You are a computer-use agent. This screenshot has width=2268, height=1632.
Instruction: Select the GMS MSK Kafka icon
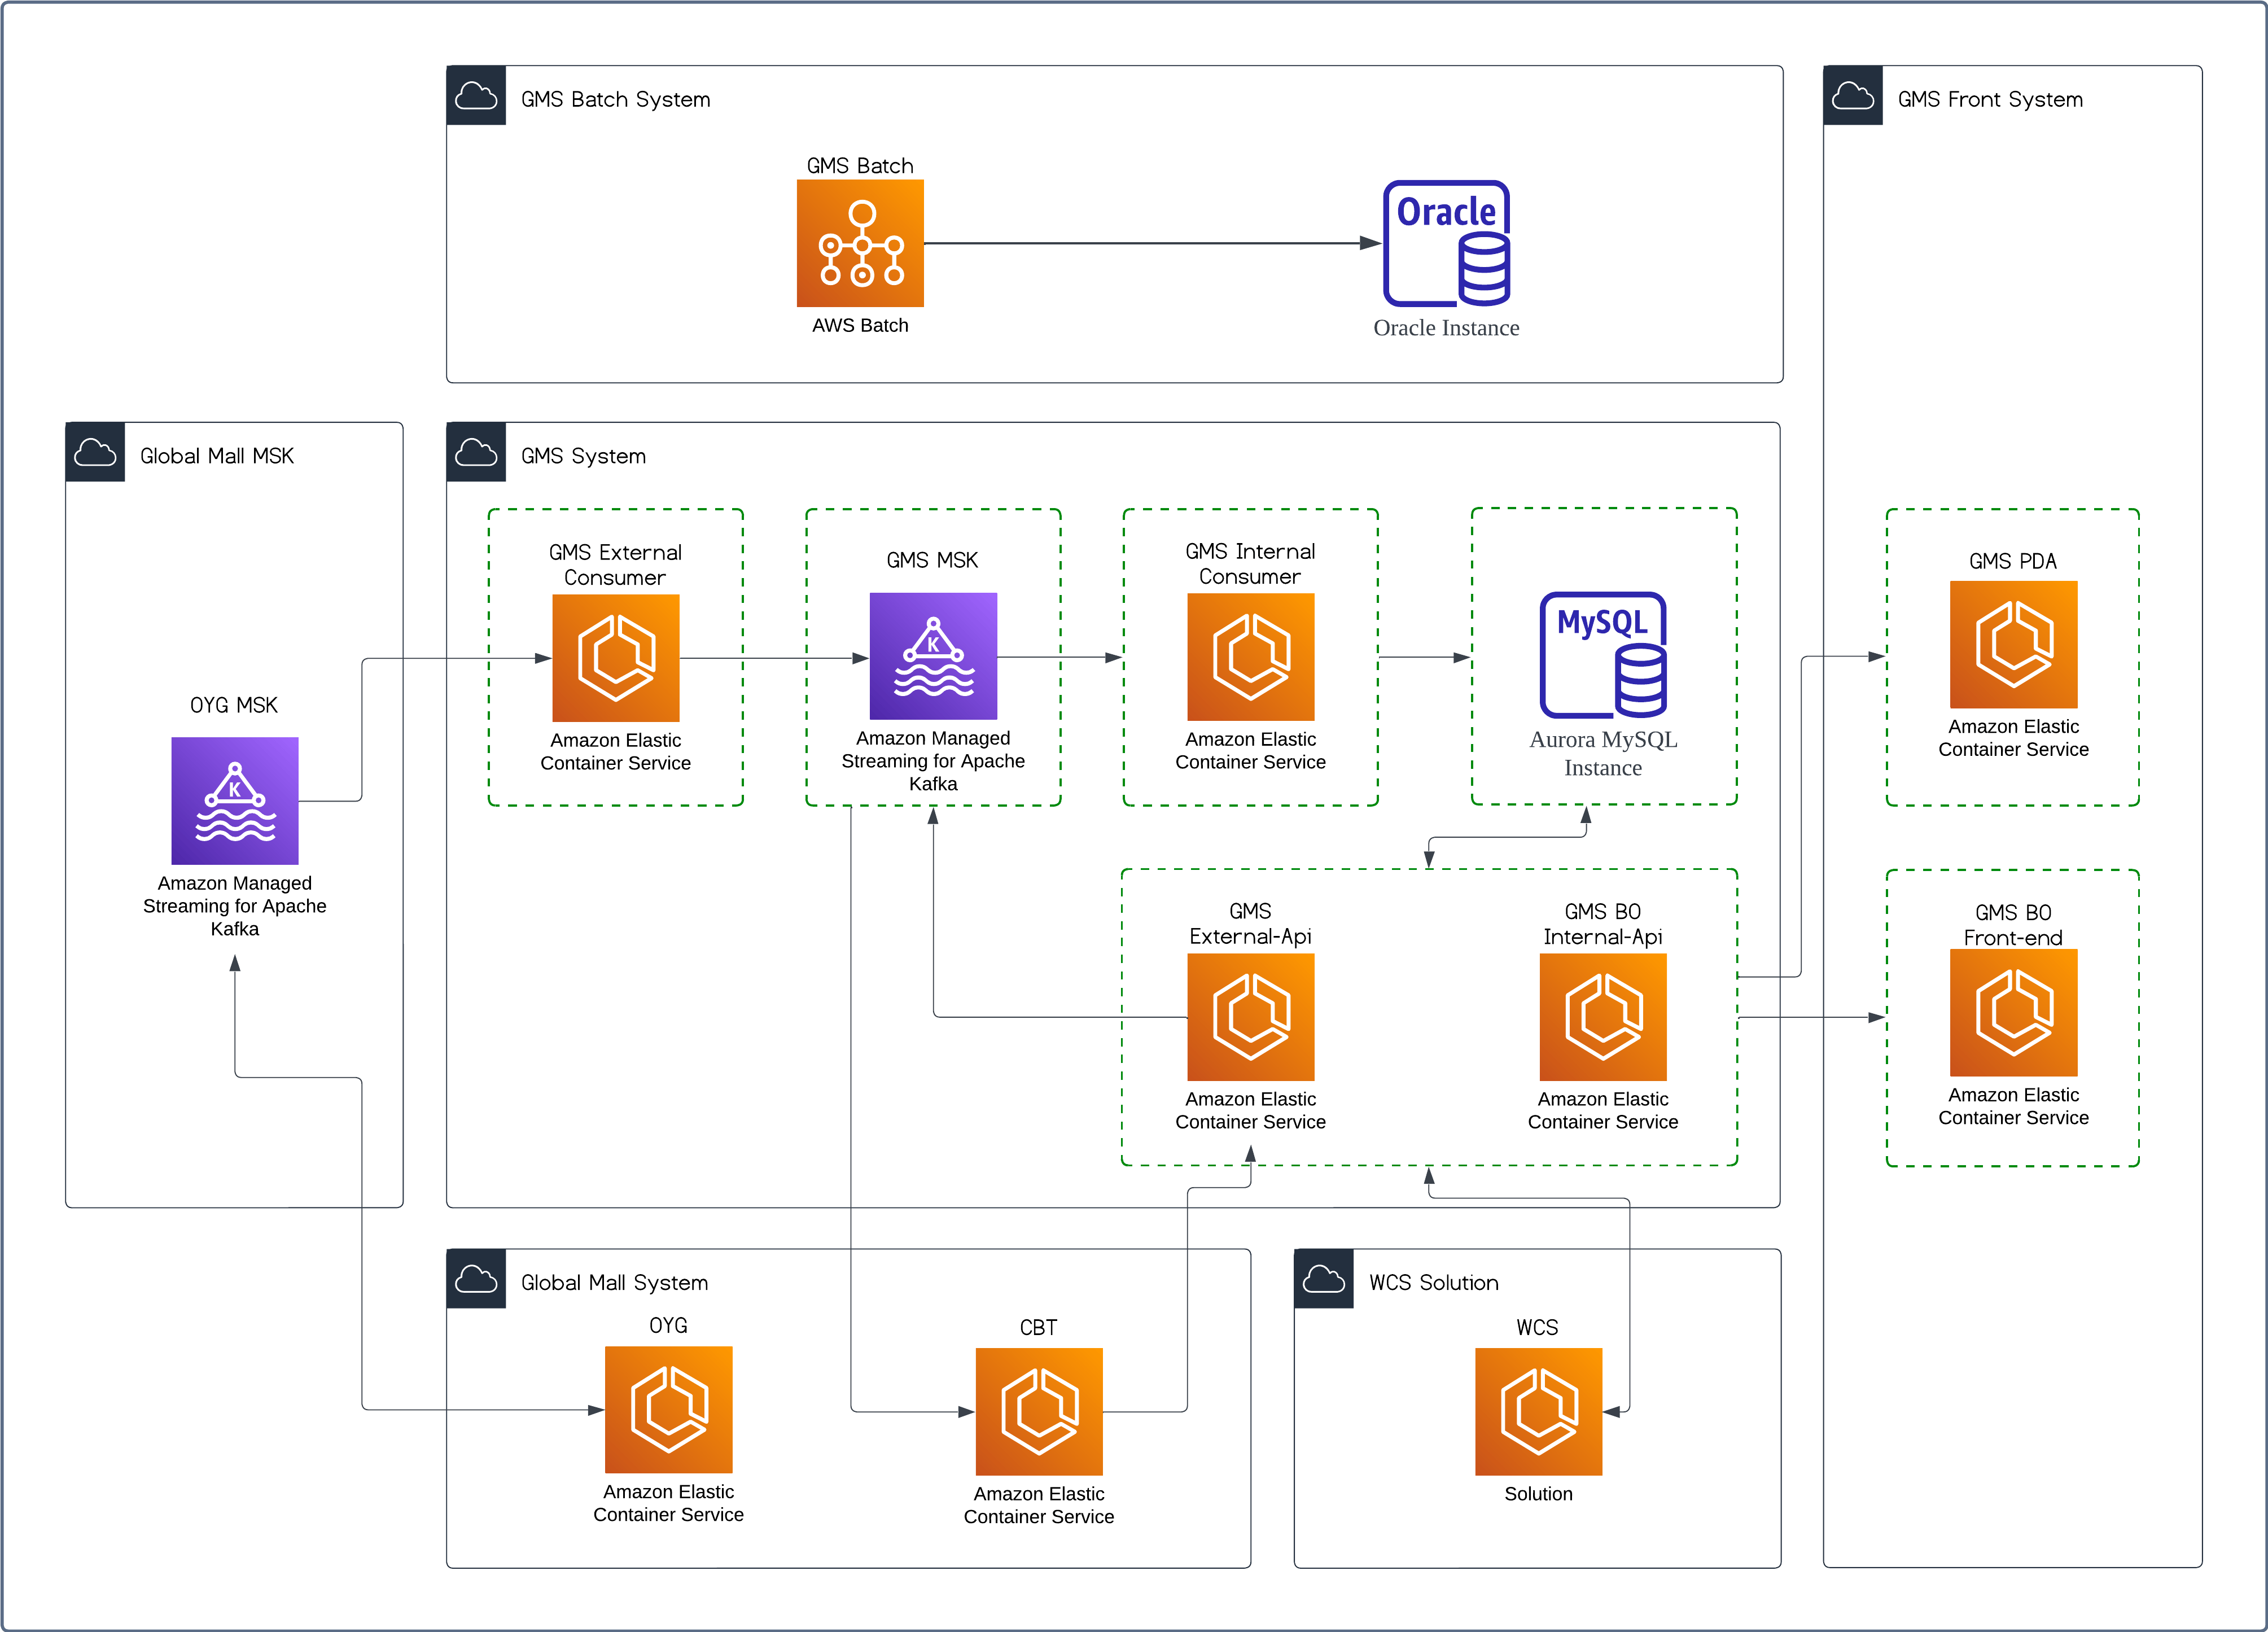point(933,656)
